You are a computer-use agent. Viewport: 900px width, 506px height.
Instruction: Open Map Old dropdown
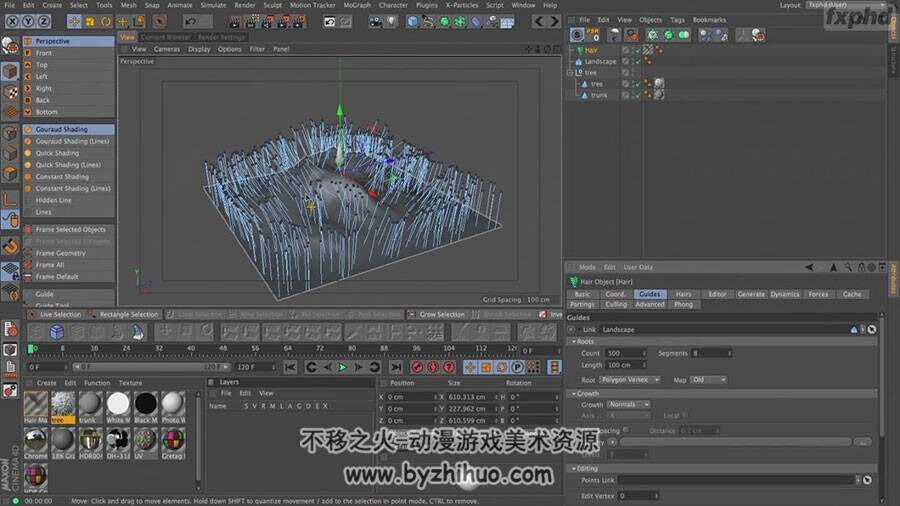pyautogui.click(x=708, y=380)
